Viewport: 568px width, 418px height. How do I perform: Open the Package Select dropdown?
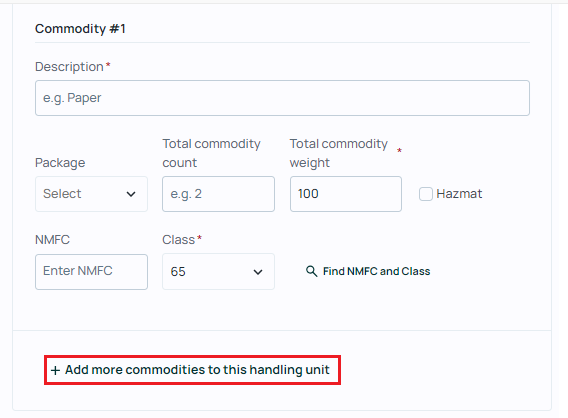click(91, 194)
